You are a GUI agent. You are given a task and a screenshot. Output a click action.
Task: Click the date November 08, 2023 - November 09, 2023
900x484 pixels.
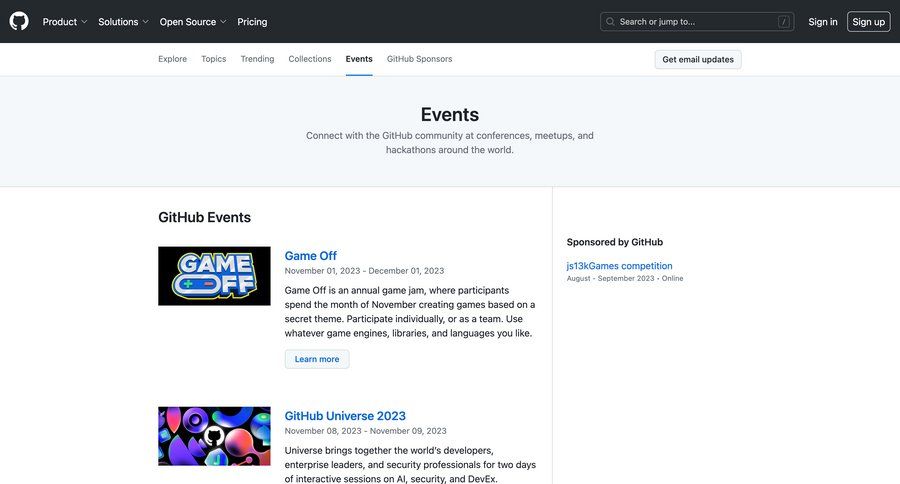coord(366,431)
